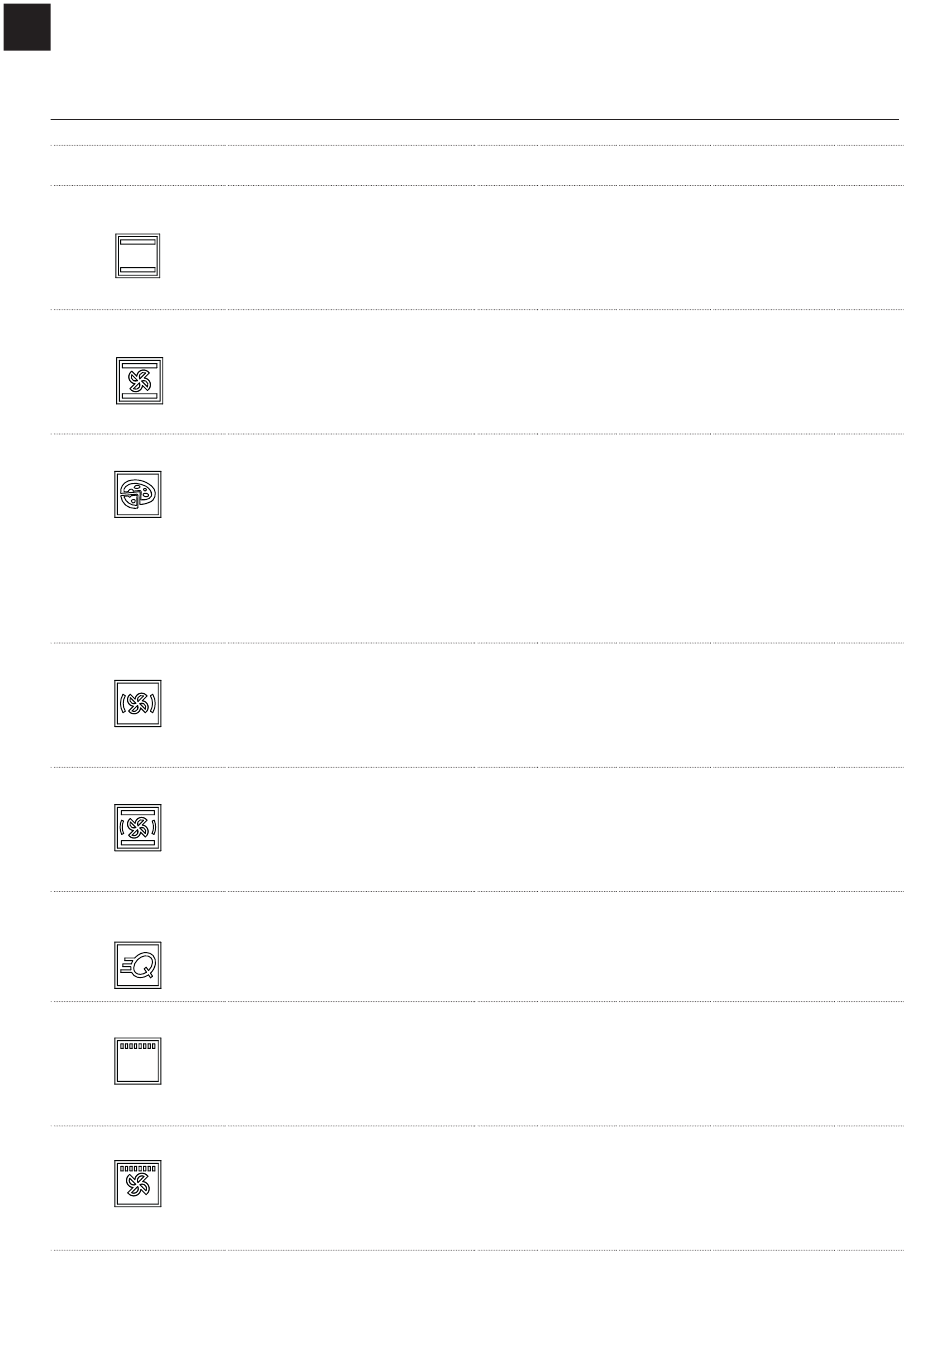Choose the quick preheat Q icon
The image size is (950, 1360).
[x=137, y=965]
